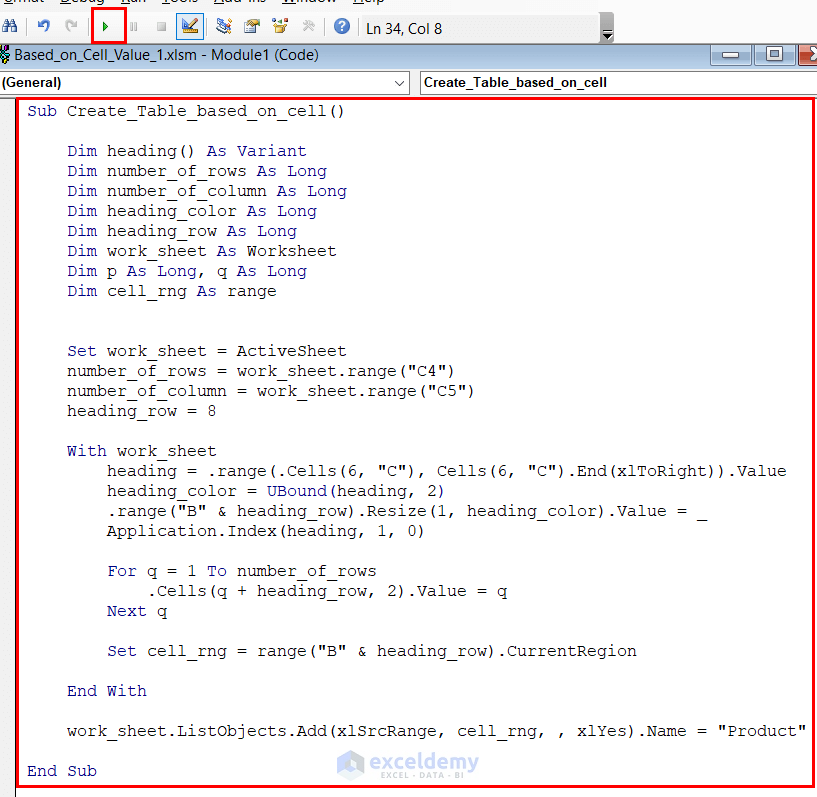
Task: Click the VBA module icon in the title bar
Action: (5, 55)
